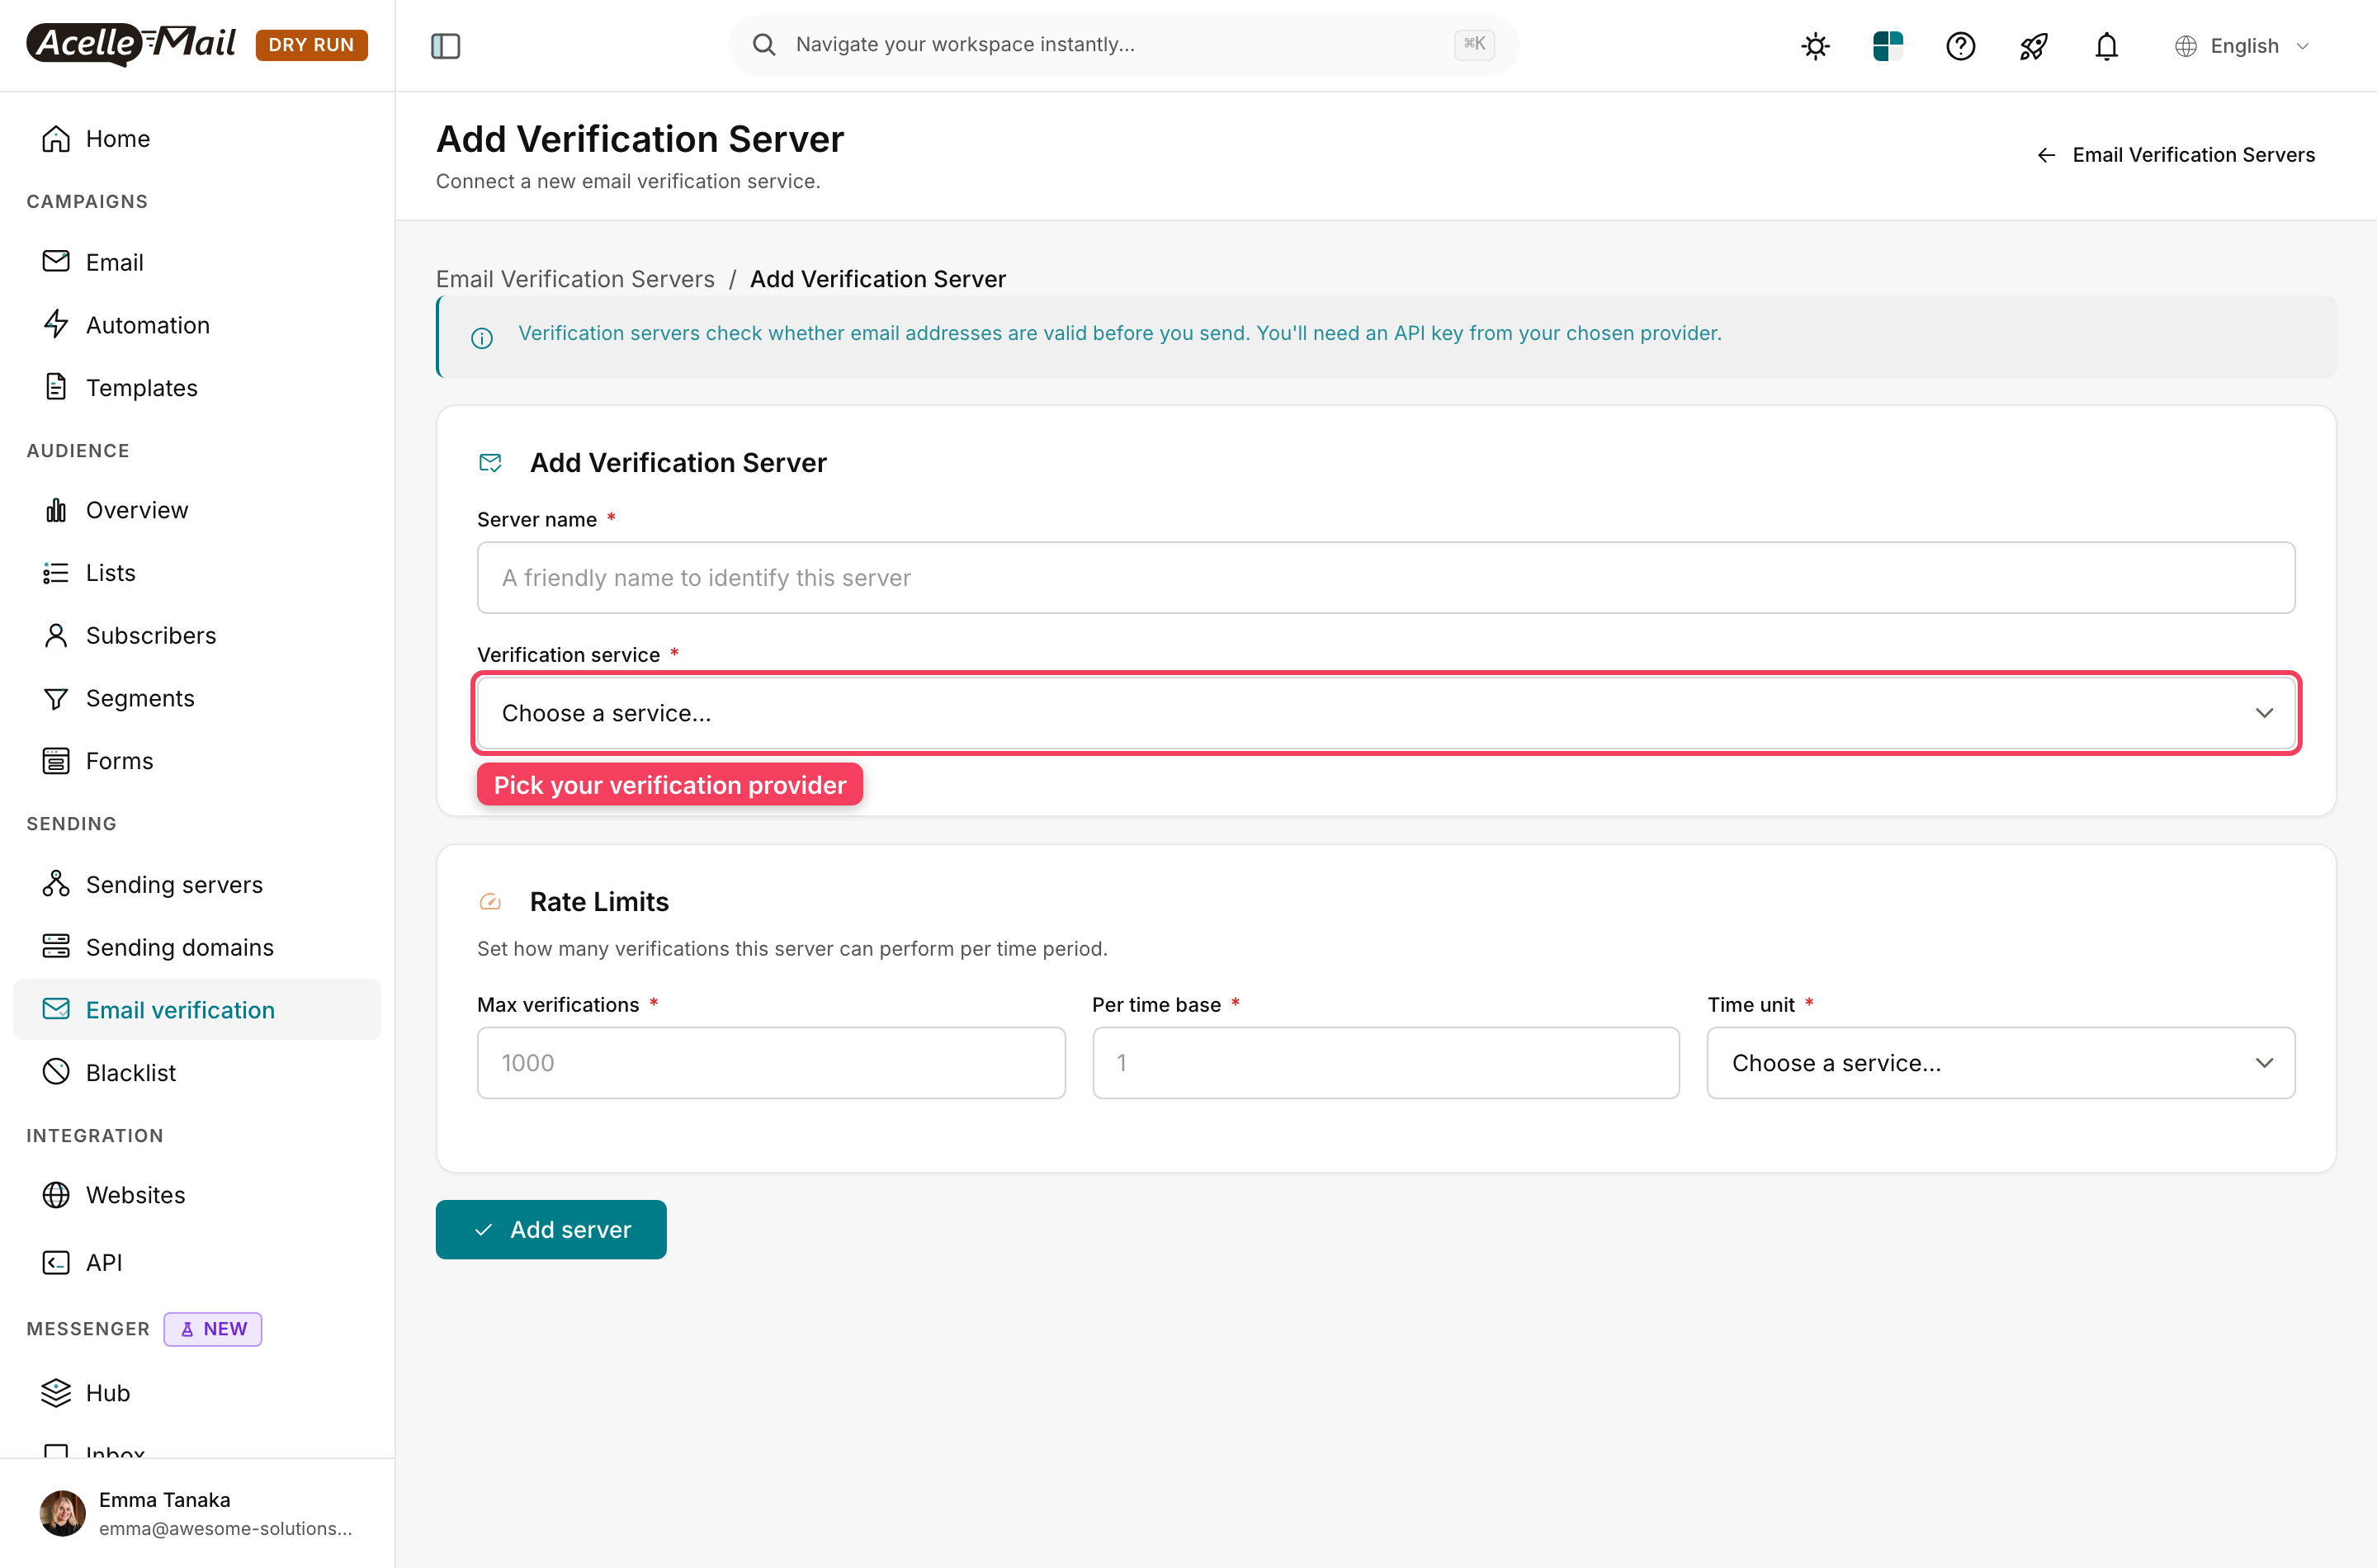The image size is (2377, 1568).
Task: Open notifications bell icon
Action: pos(2106,46)
